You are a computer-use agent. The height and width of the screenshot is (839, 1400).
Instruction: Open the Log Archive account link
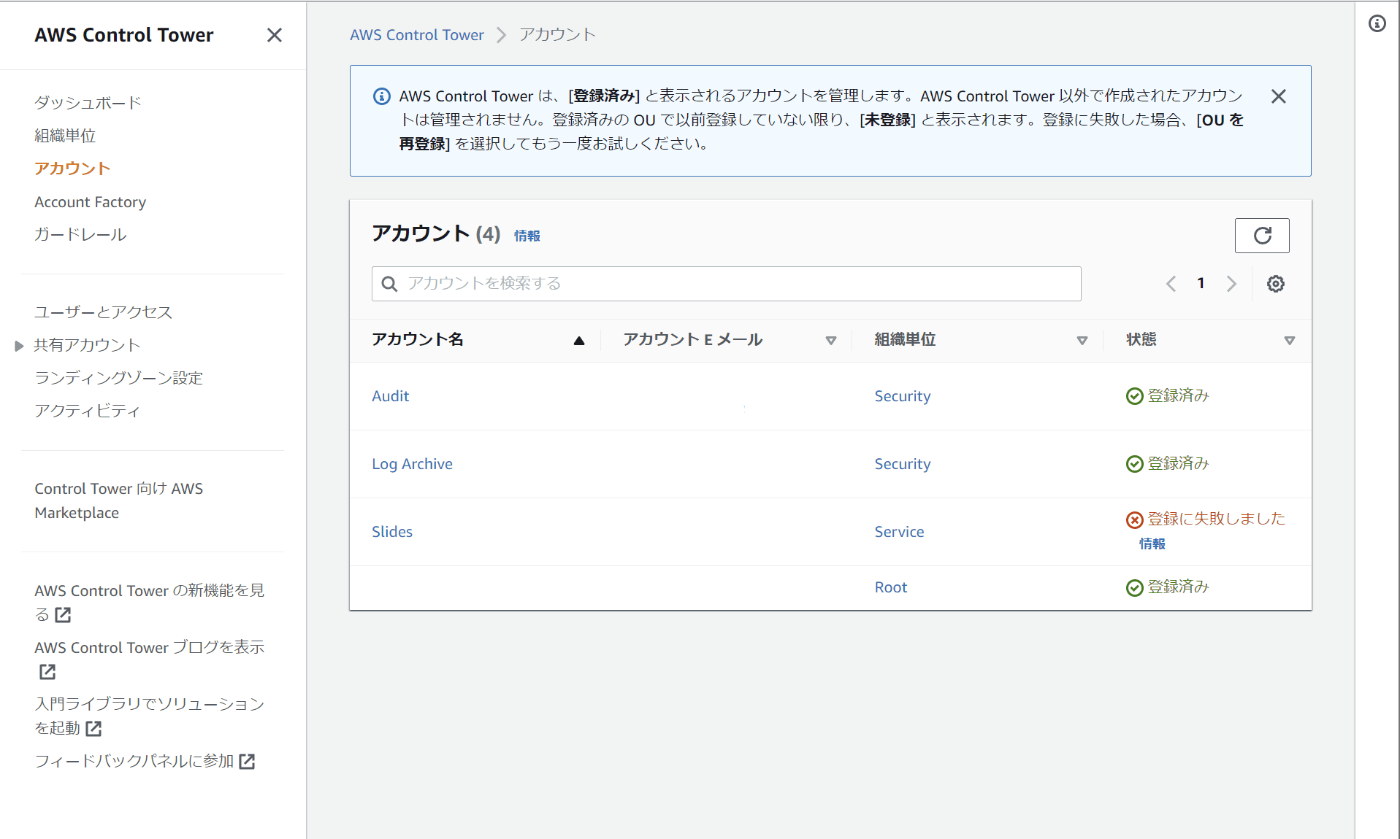coord(412,464)
